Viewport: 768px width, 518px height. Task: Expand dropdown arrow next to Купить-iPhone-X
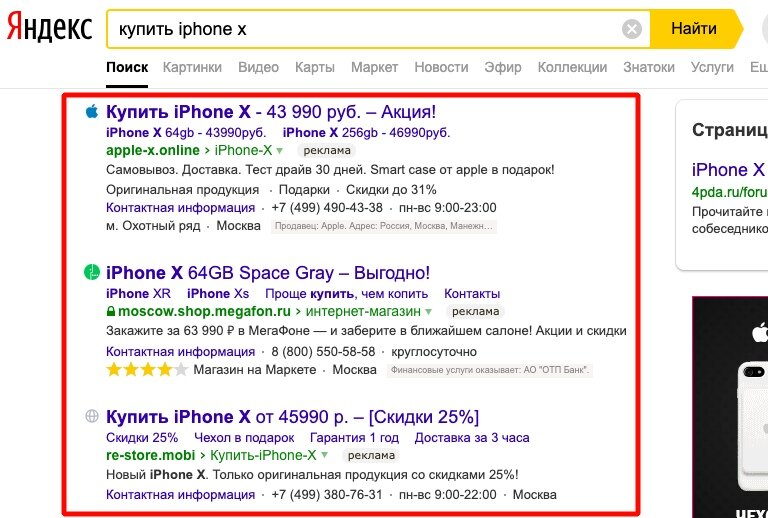coord(324,455)
